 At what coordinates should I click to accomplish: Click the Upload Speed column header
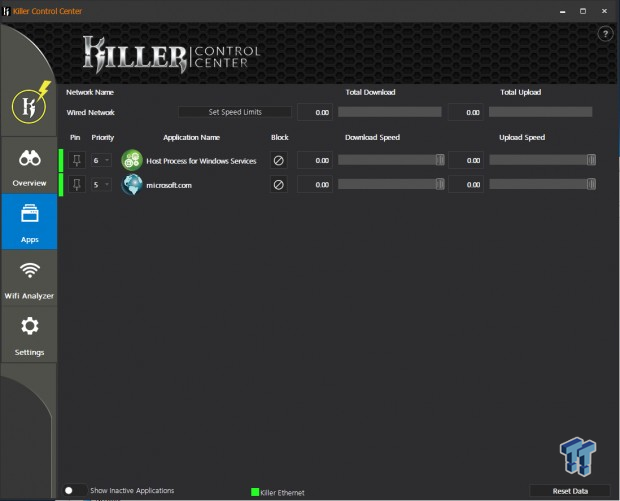coord(522,137)
